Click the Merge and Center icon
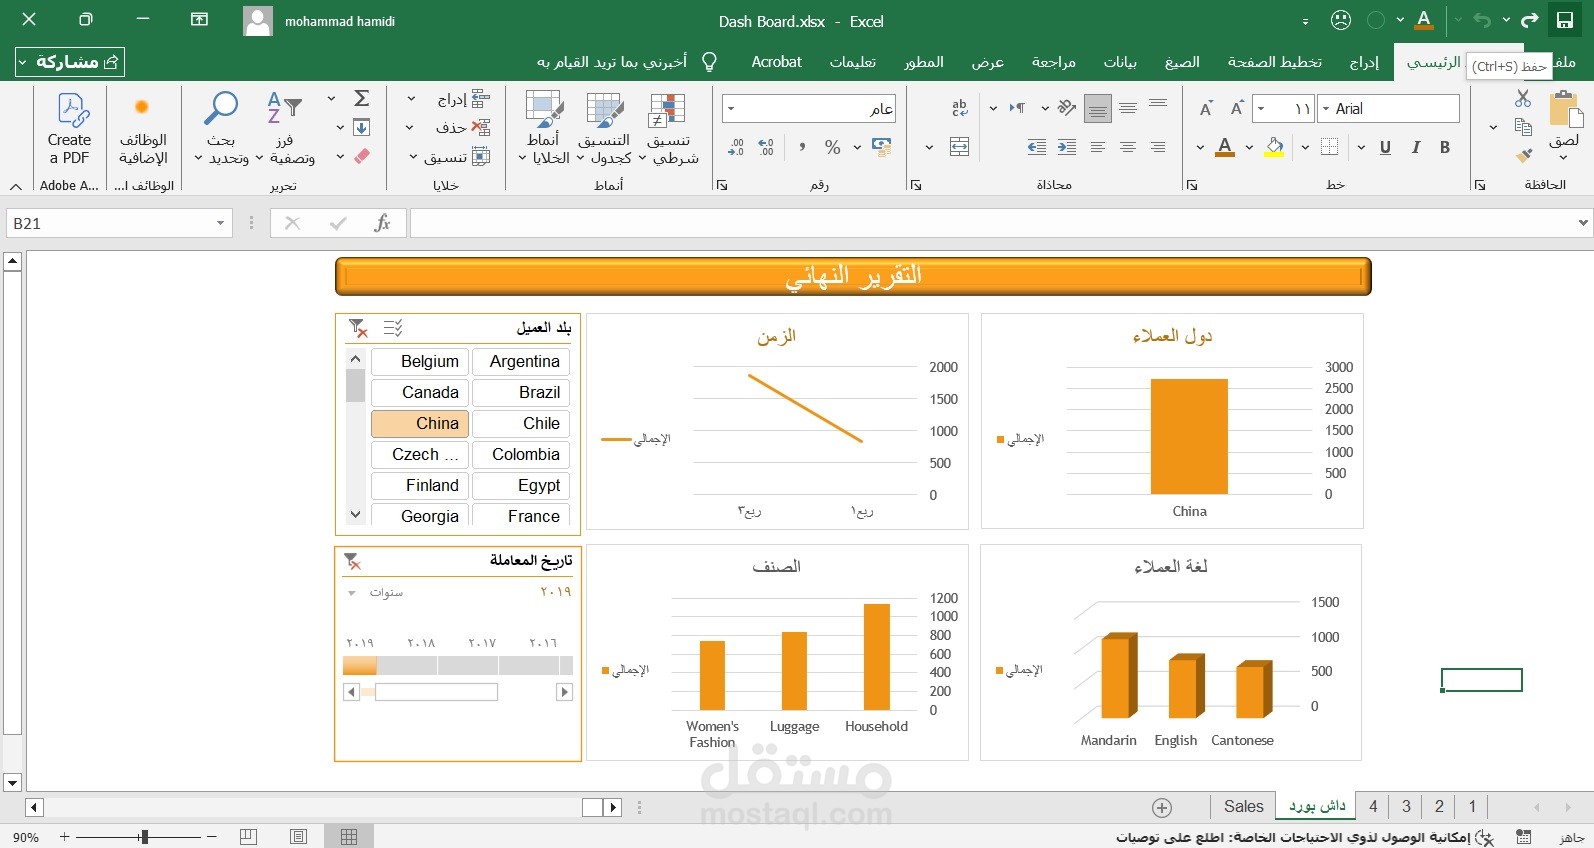Image resolution: width=1594 pixels, height=848 pixels. pos(959,148)
